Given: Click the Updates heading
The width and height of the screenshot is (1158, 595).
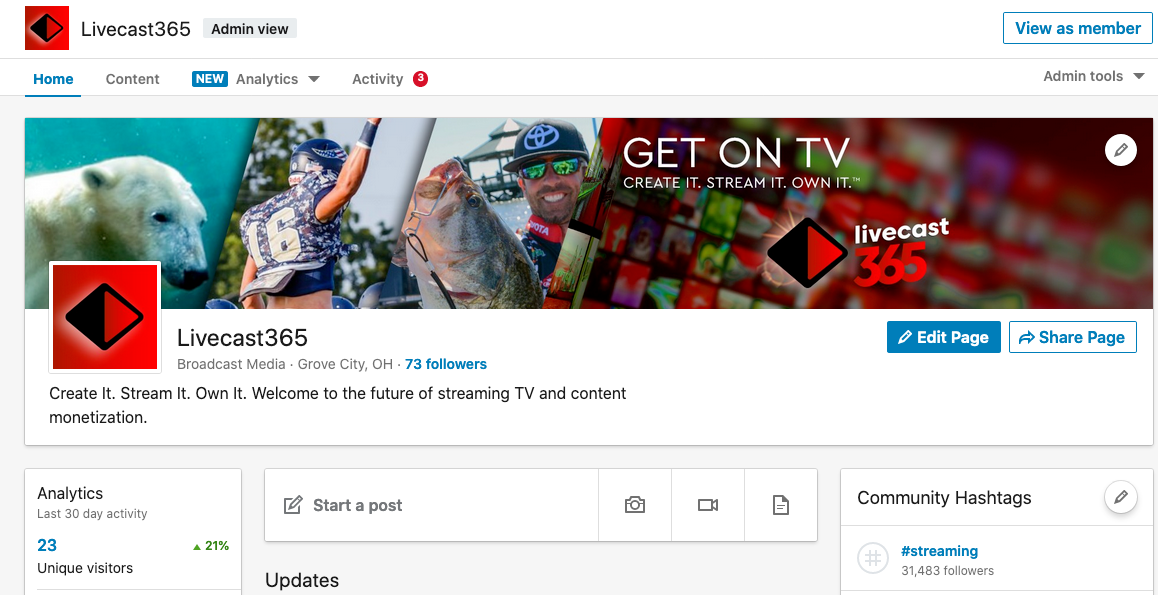Looking at the screenshot, I should (301, 580).
